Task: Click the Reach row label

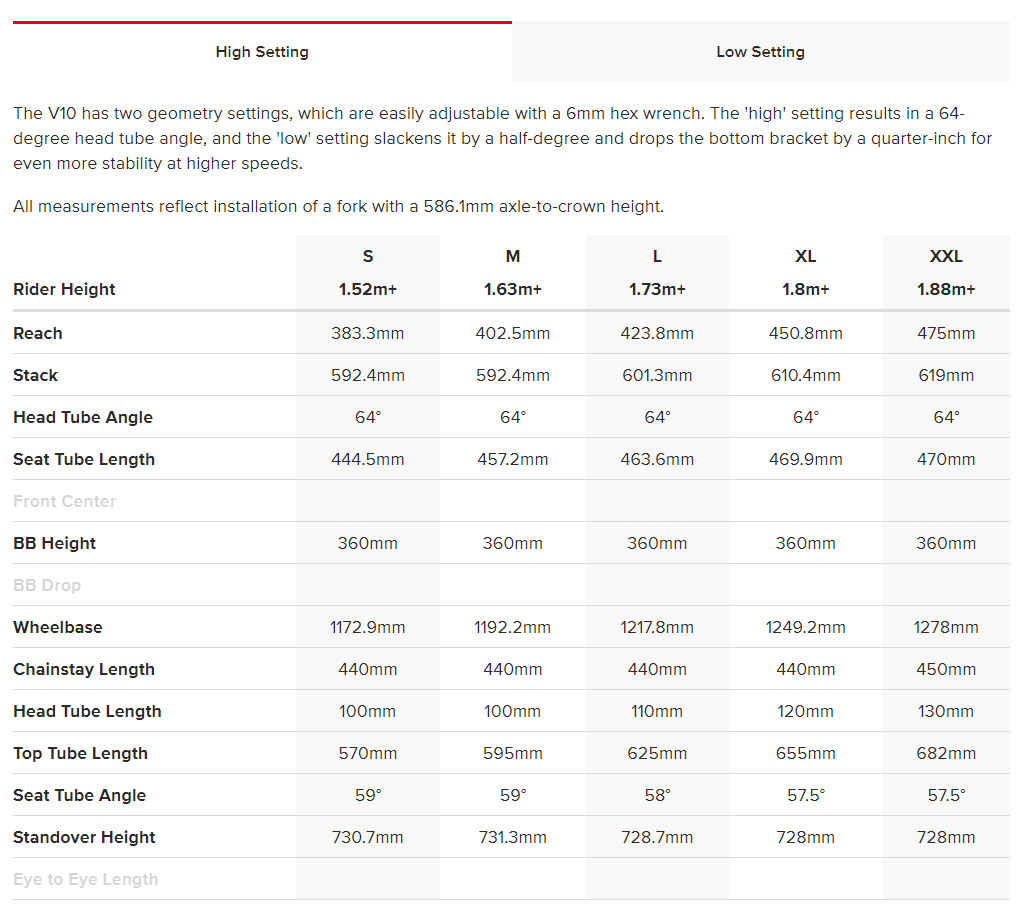Action: click(x=38, y=333)
